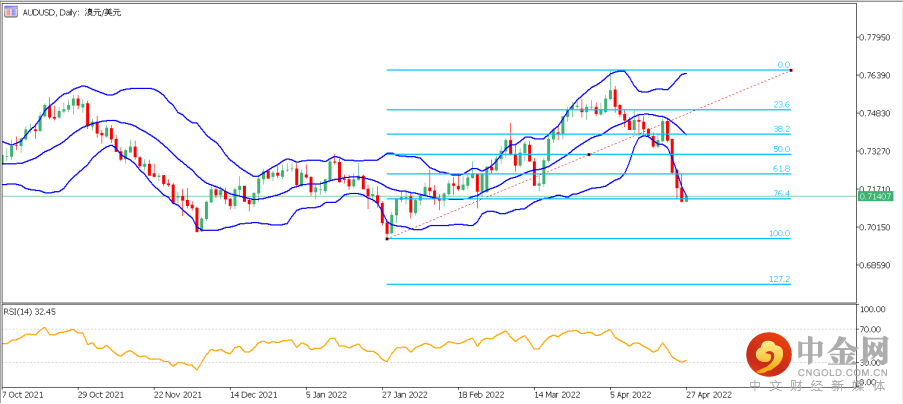The width and height of the screenshot is (903, 404).
Task: Click the 5 Apr 2022 date label
Action: tap(631, 395)
